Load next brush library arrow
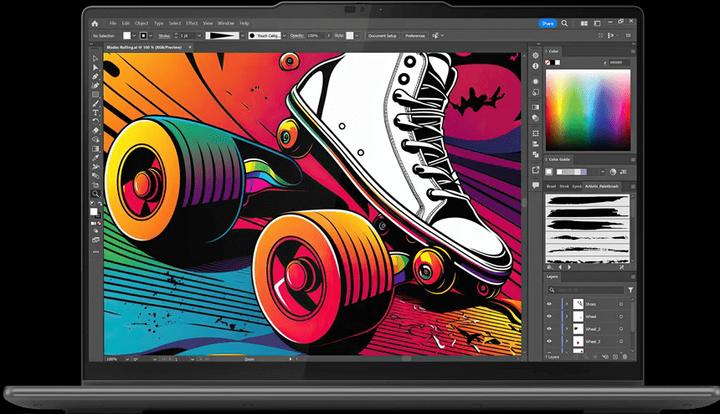 tap(569, 267)
